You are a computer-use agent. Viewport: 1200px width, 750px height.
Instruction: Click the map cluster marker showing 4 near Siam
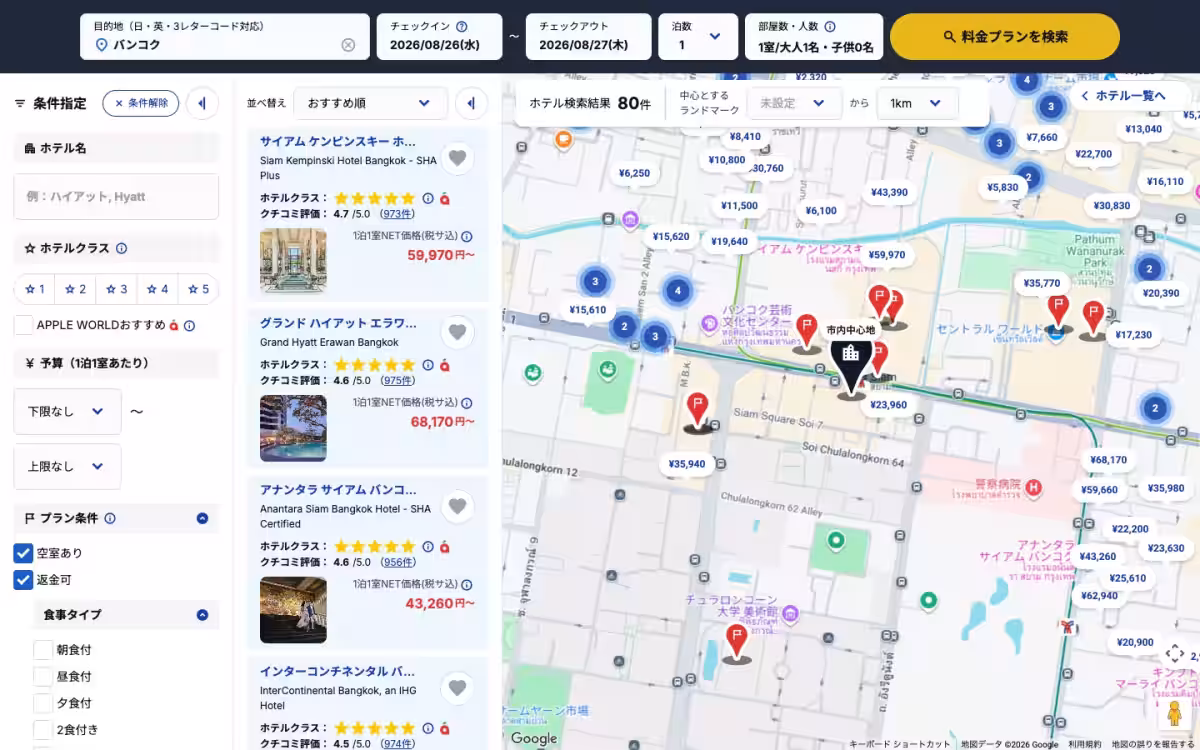pos(678,291)
